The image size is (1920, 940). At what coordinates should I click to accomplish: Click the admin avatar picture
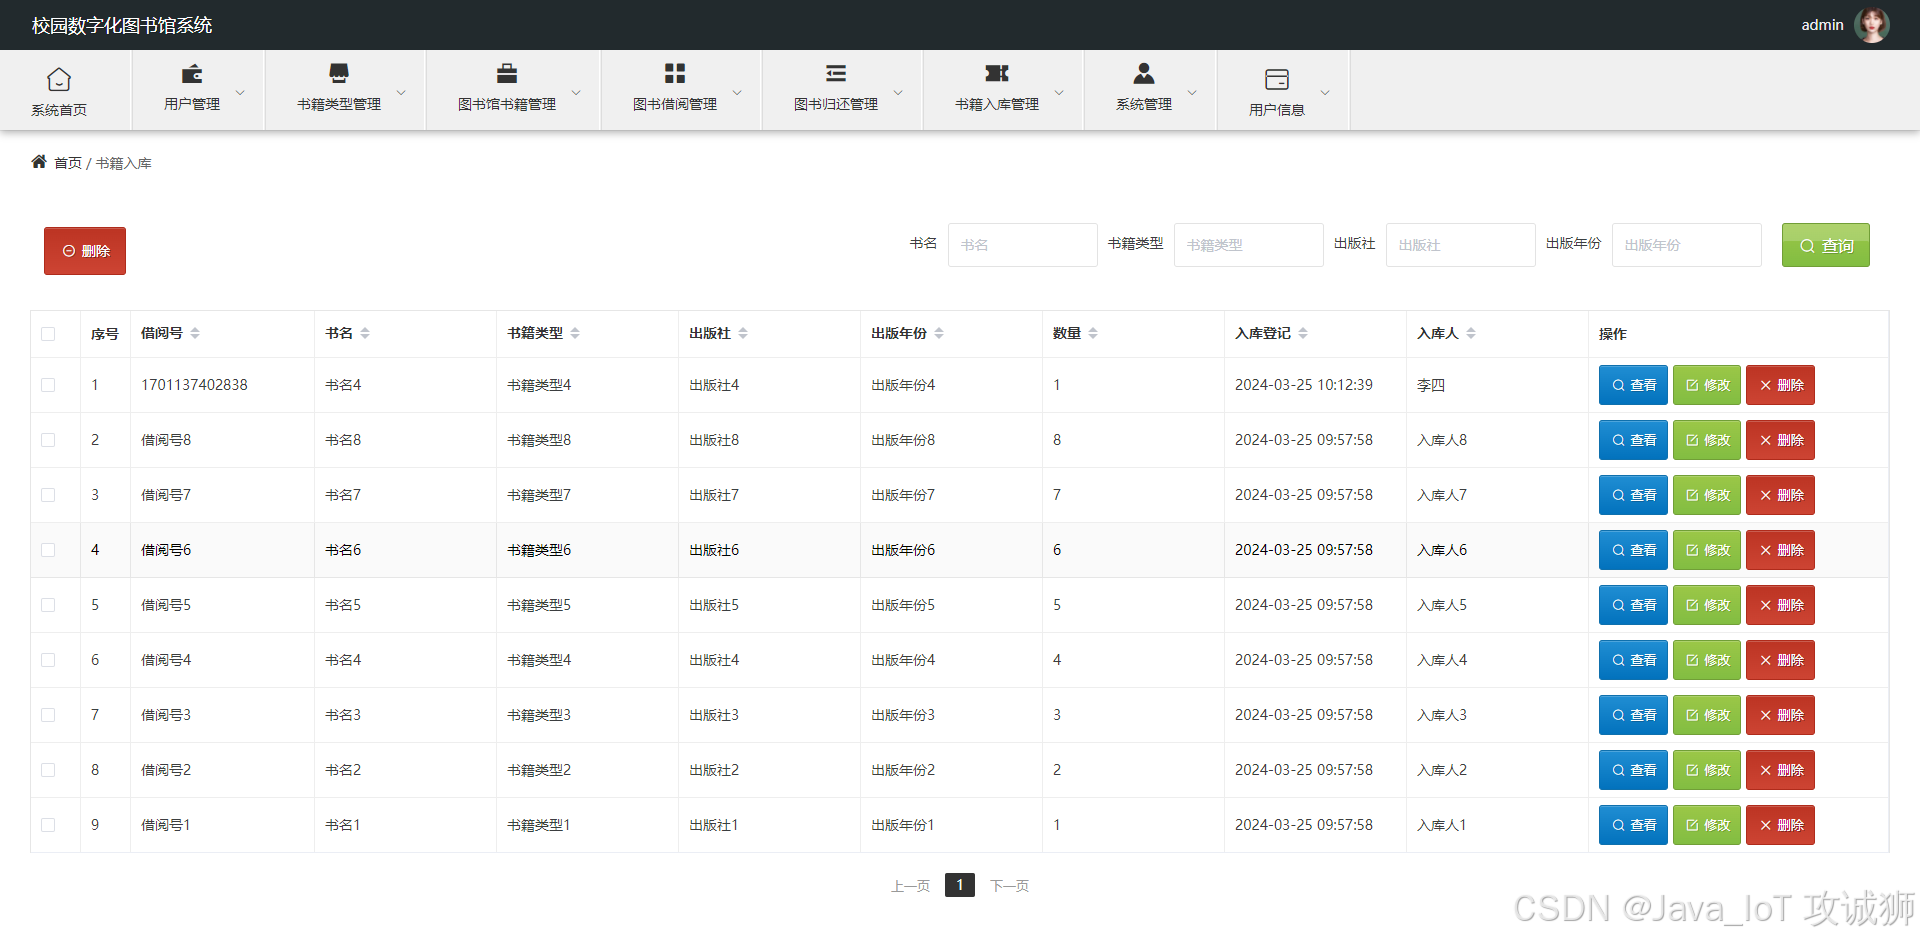[x=1872, y=25]
